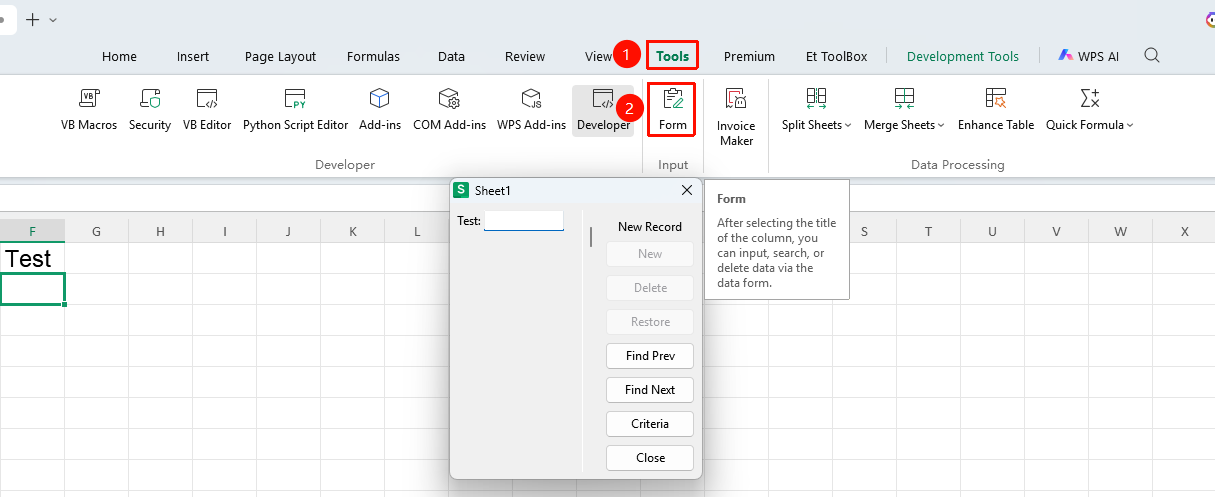1215x497 pixels.
Task: Switch to the Home tab
Action: point(119,57)
